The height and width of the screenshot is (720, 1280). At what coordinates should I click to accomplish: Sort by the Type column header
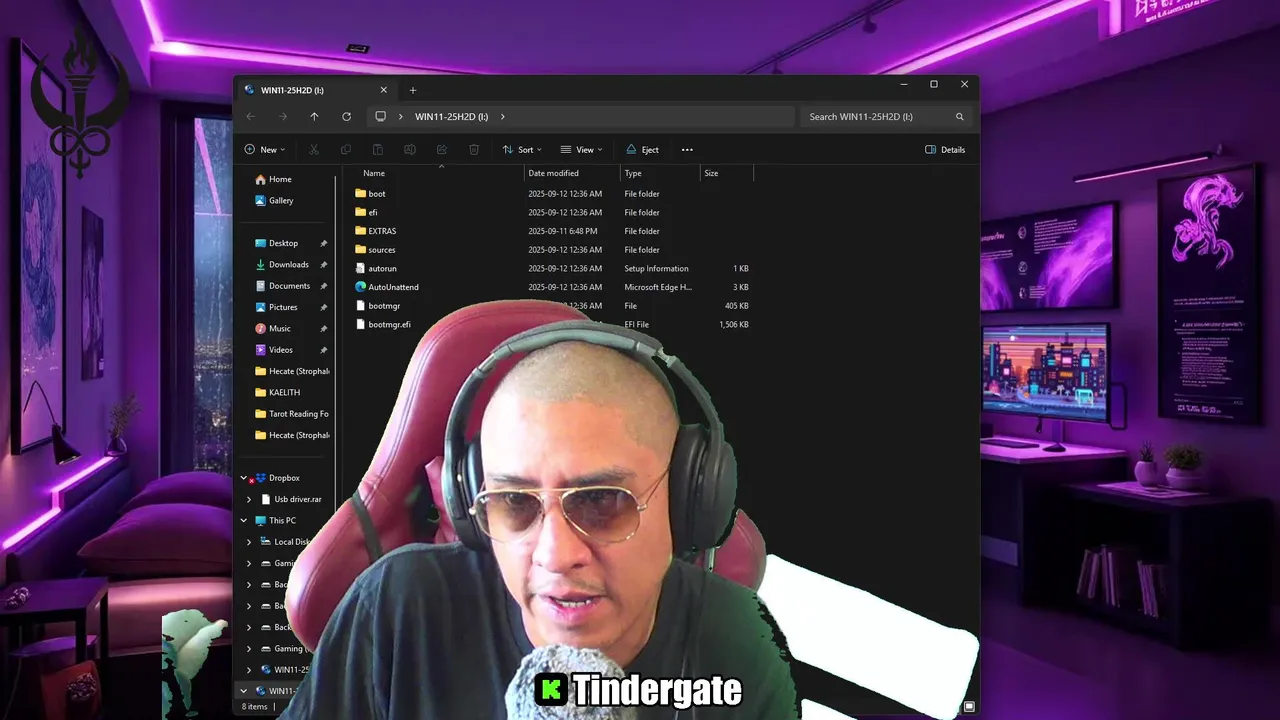633,174
